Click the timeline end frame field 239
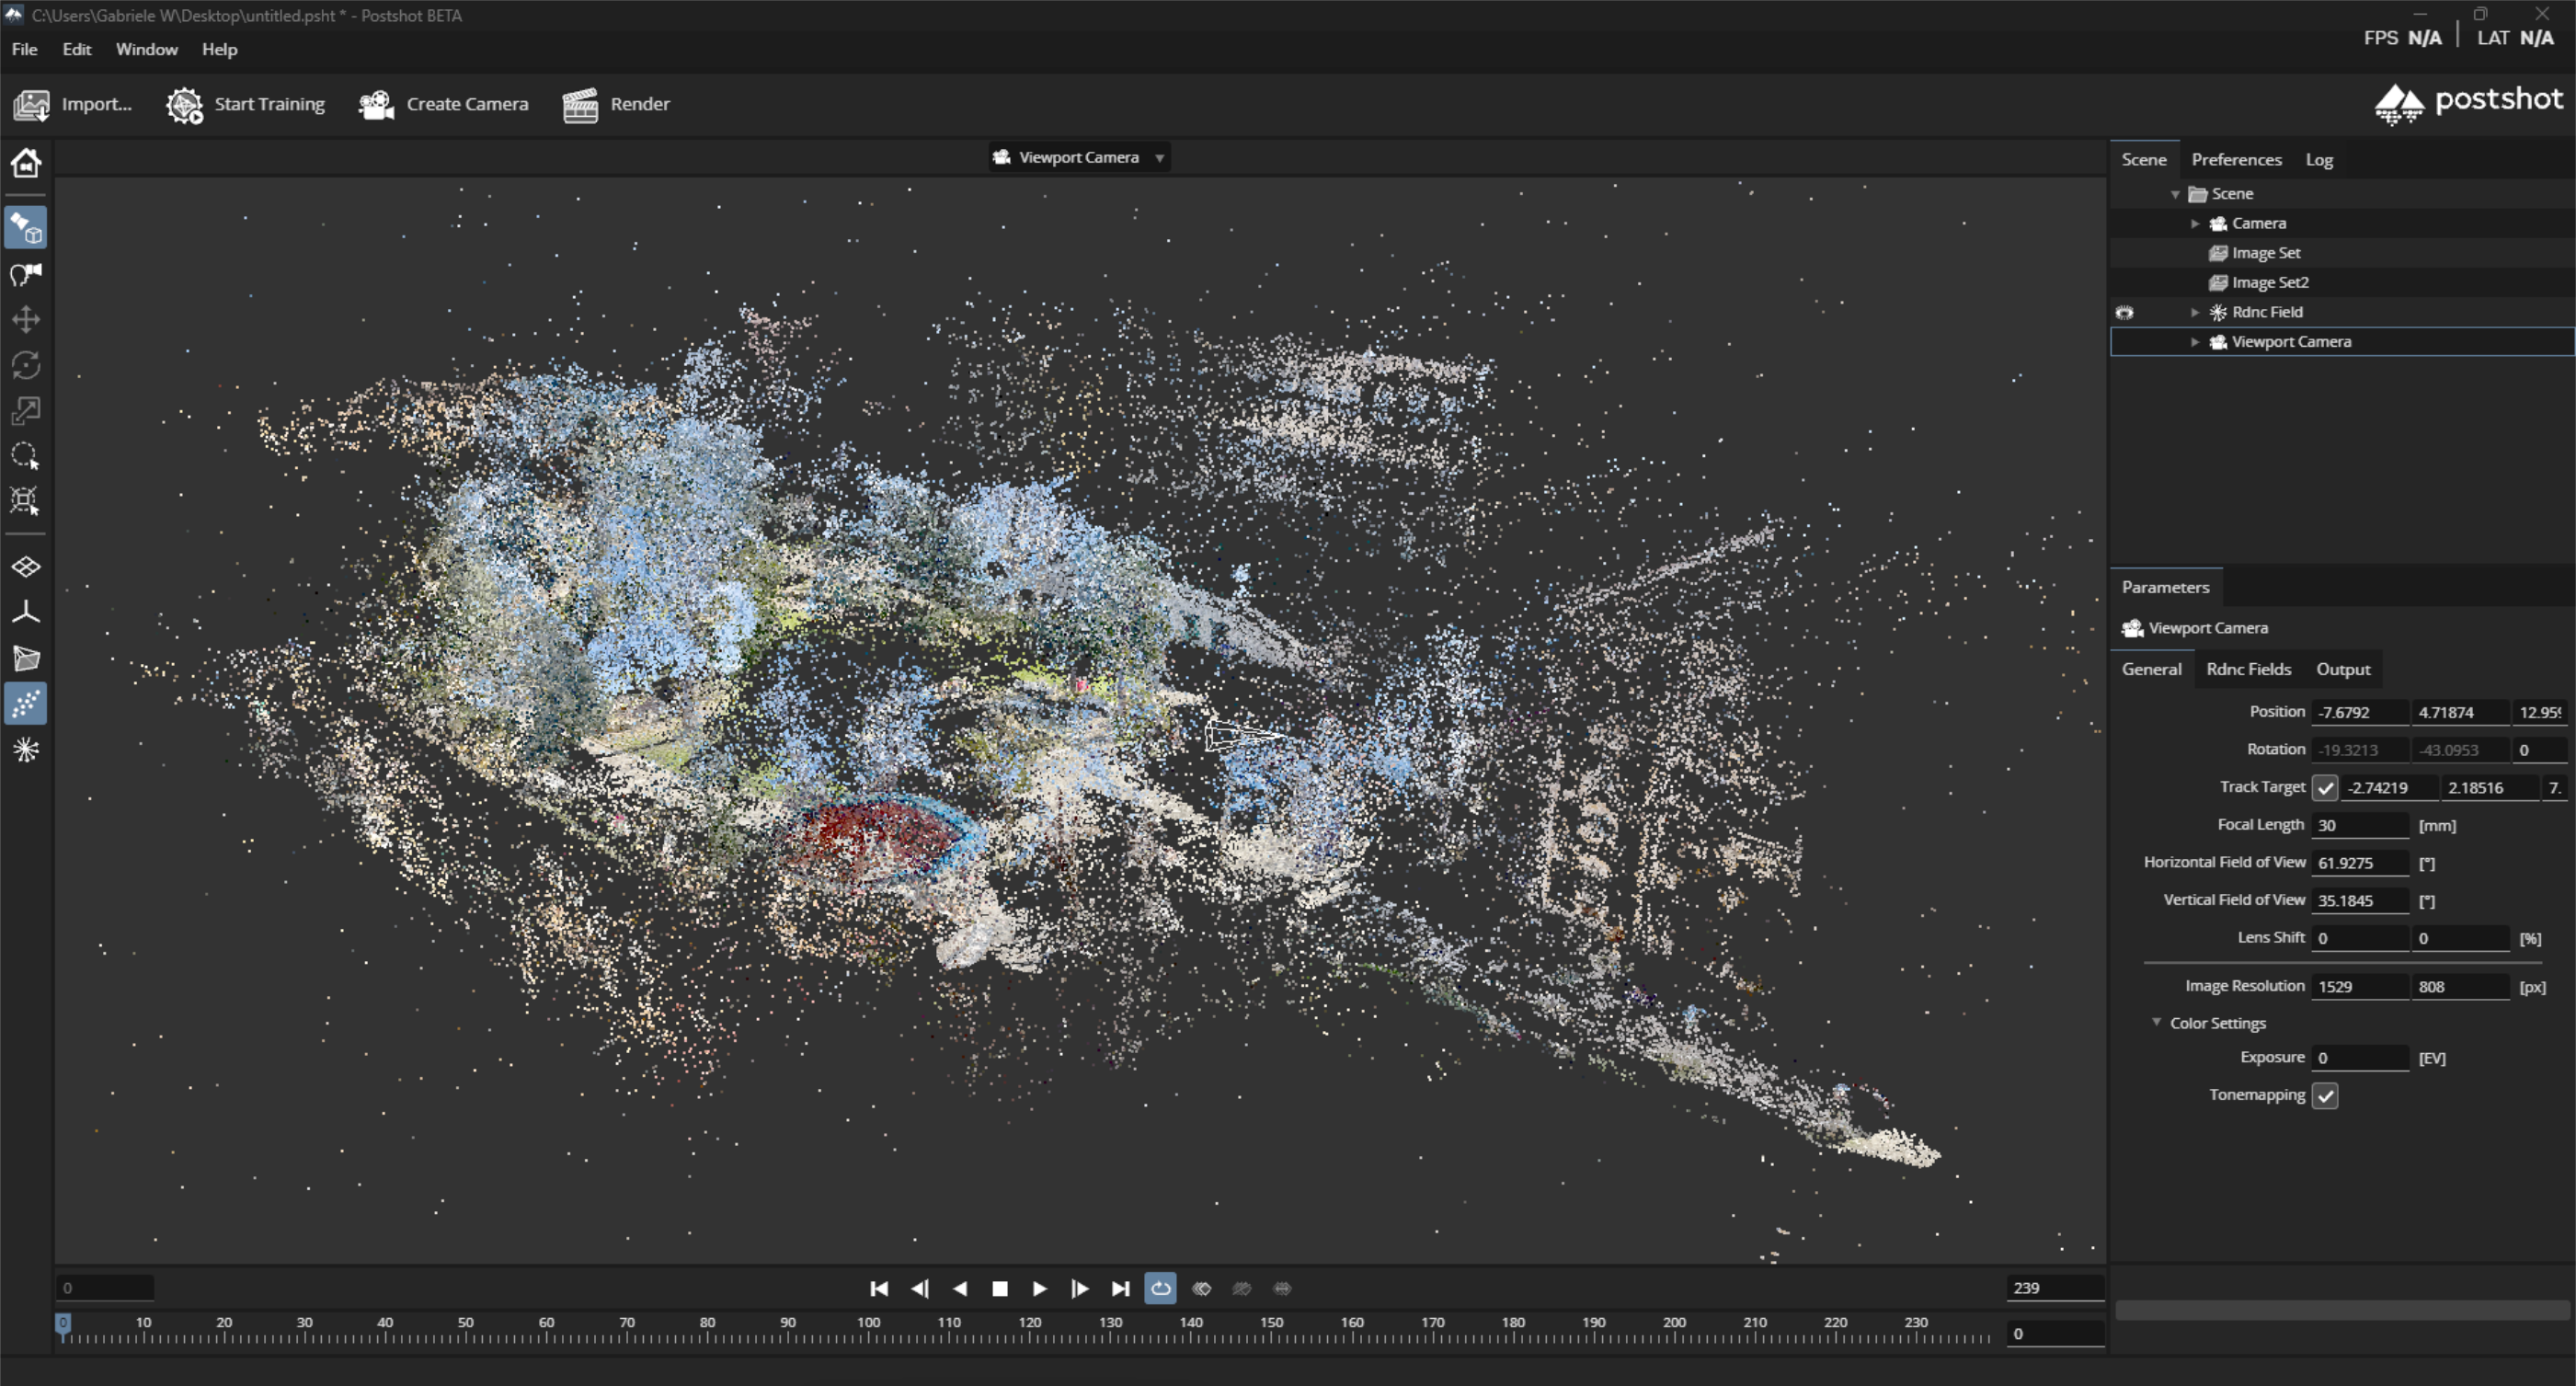 click(x=2055, y=1288)
